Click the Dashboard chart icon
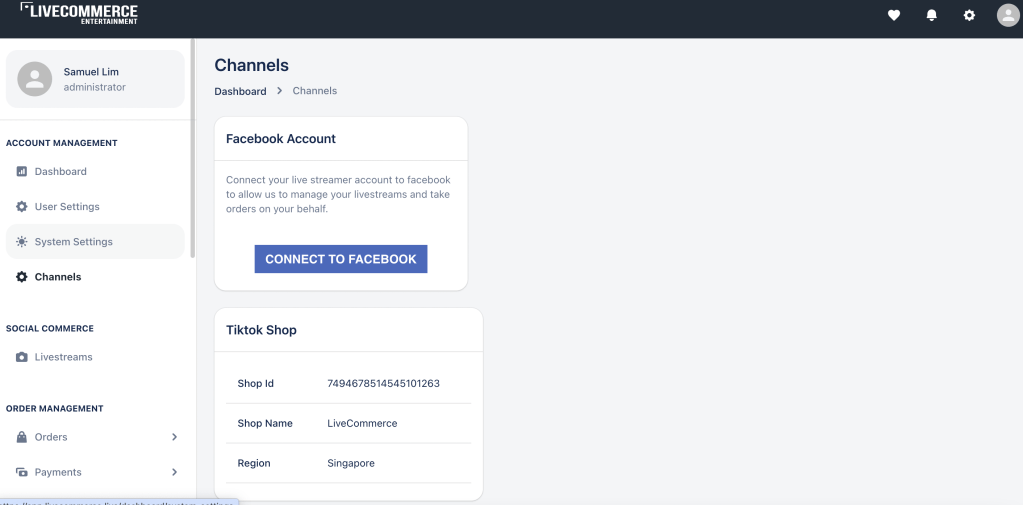The height and width of the screenshot is (505, 1023). [22, 171]
